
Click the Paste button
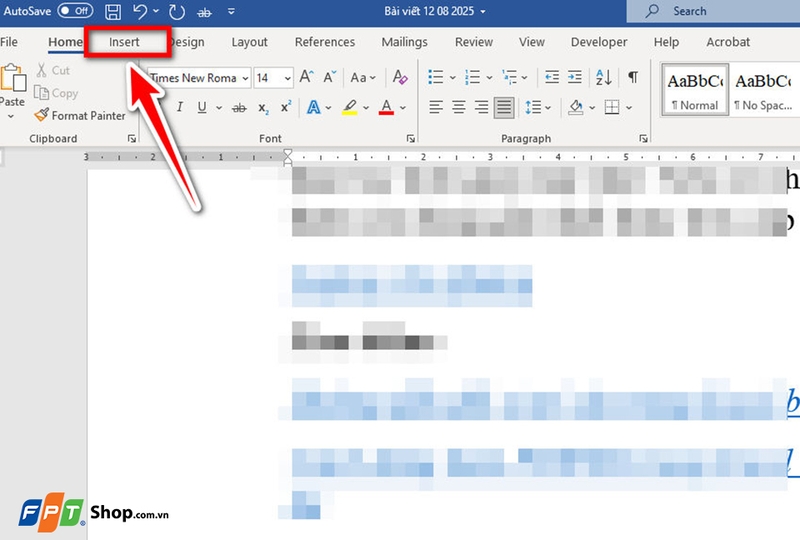[x=12, y=87]
